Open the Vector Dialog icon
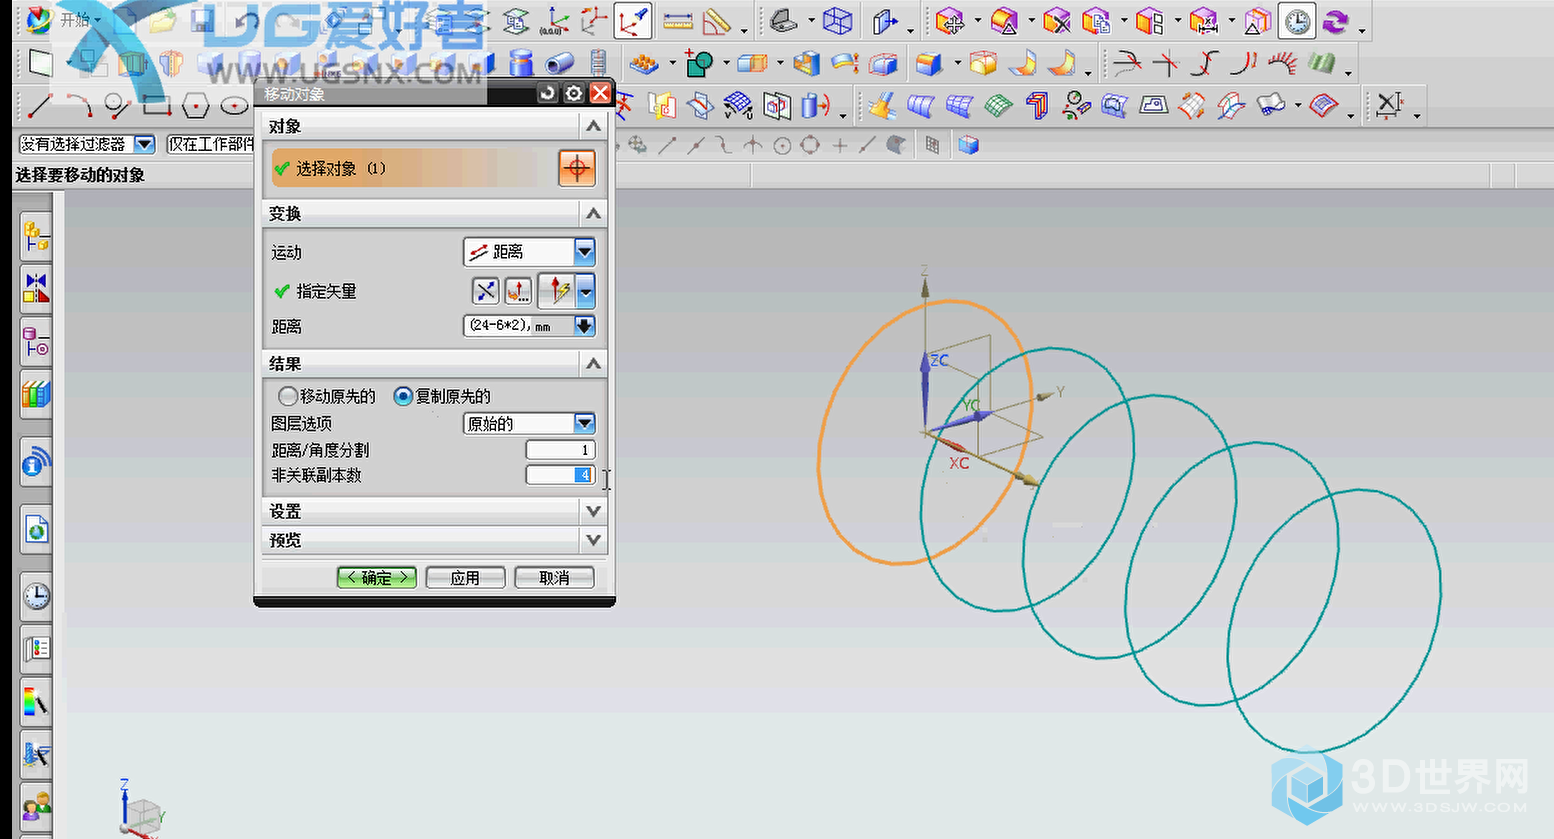Image resolution: width=1554 pixels, height=839 pixels. (517, 291)
